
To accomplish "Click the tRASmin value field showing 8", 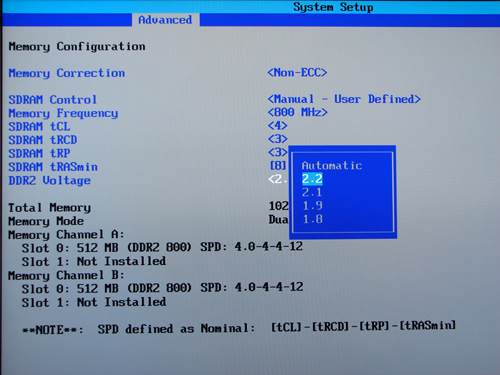I will pos(278,165).
